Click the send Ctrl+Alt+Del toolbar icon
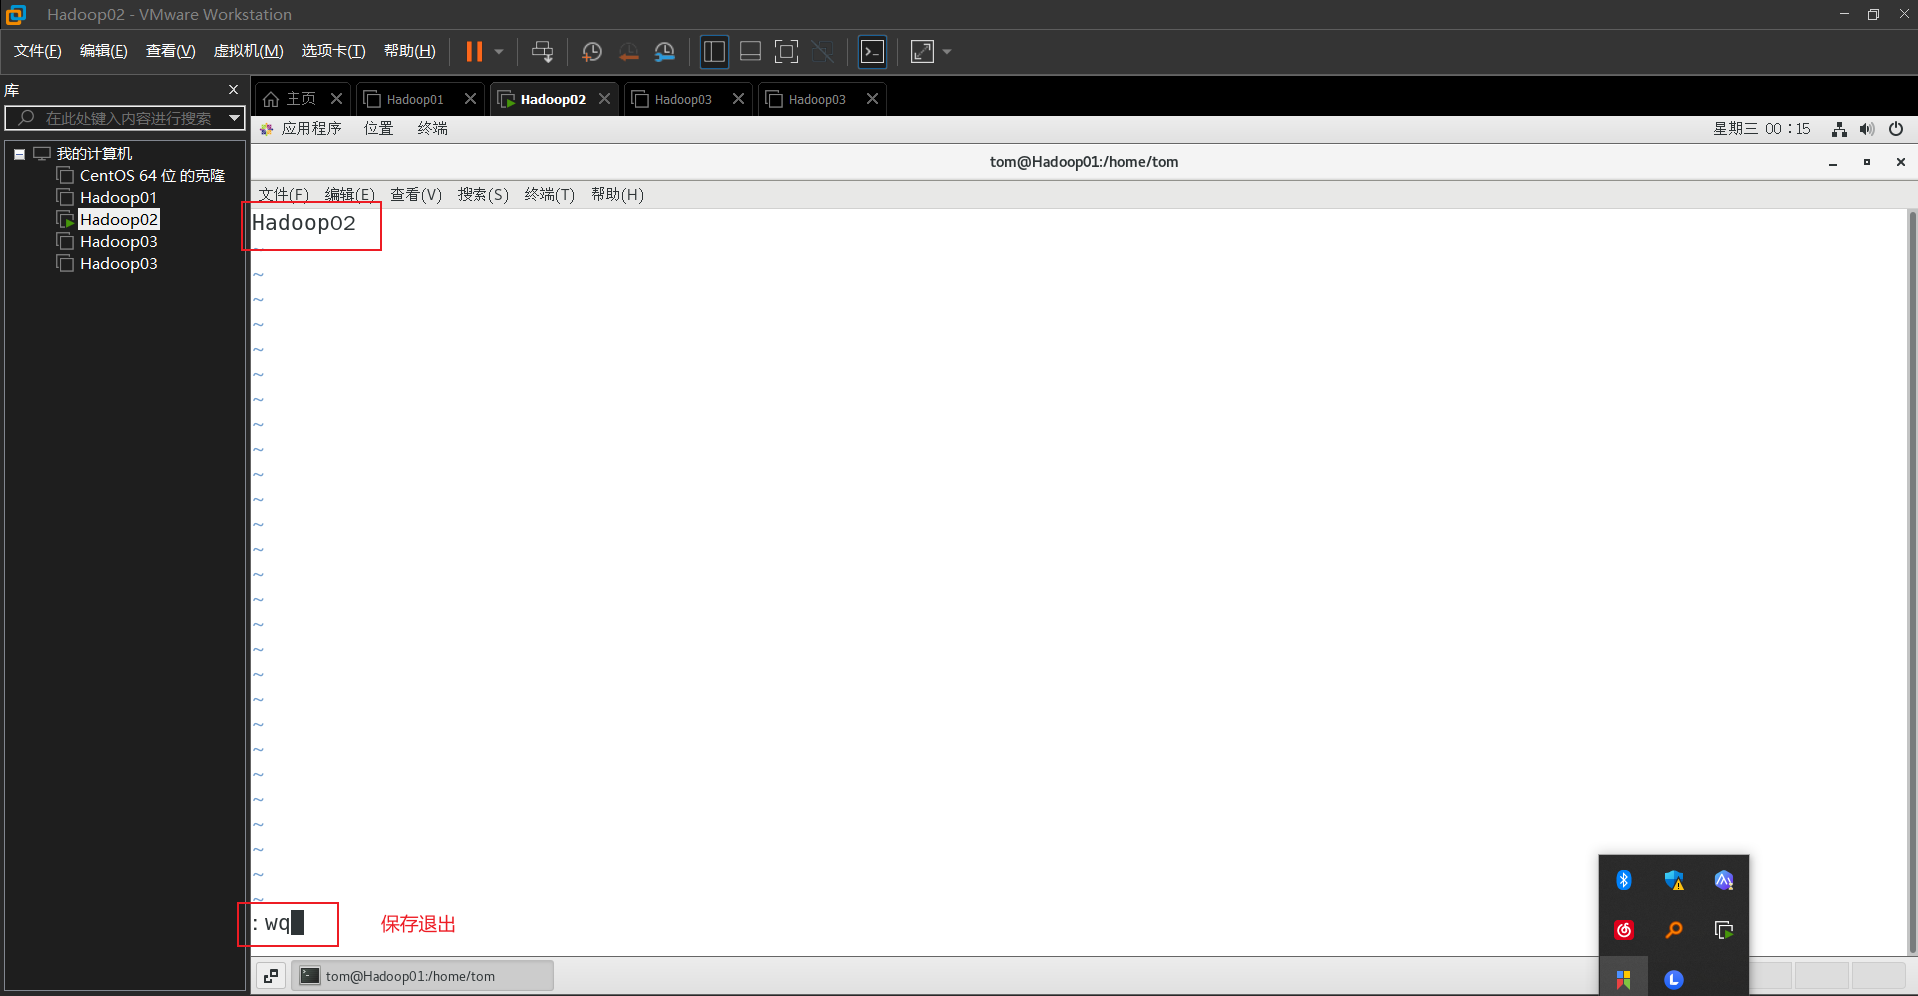The image size is (1918, 996). pyautogui.click(x=542, y=52)
